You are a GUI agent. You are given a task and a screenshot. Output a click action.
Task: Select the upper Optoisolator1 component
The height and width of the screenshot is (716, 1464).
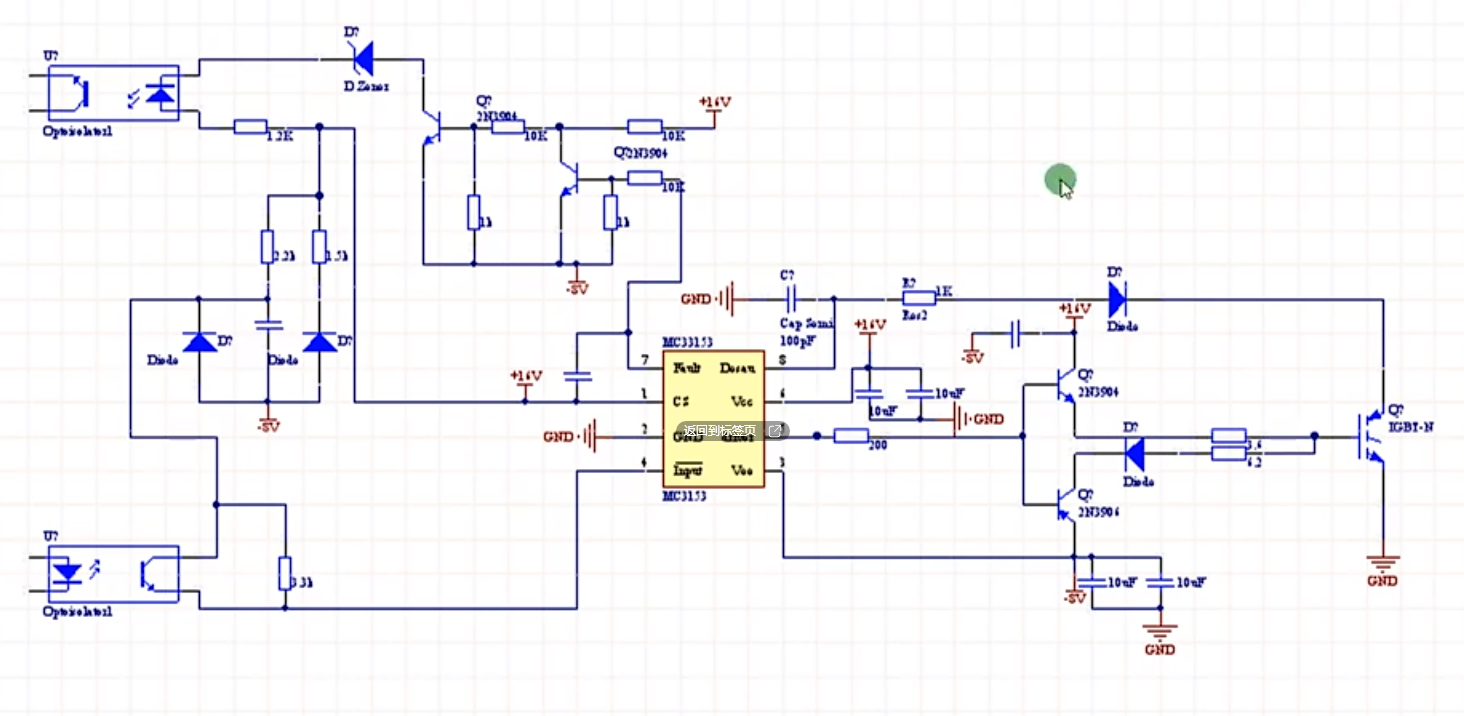pos(113,93)
